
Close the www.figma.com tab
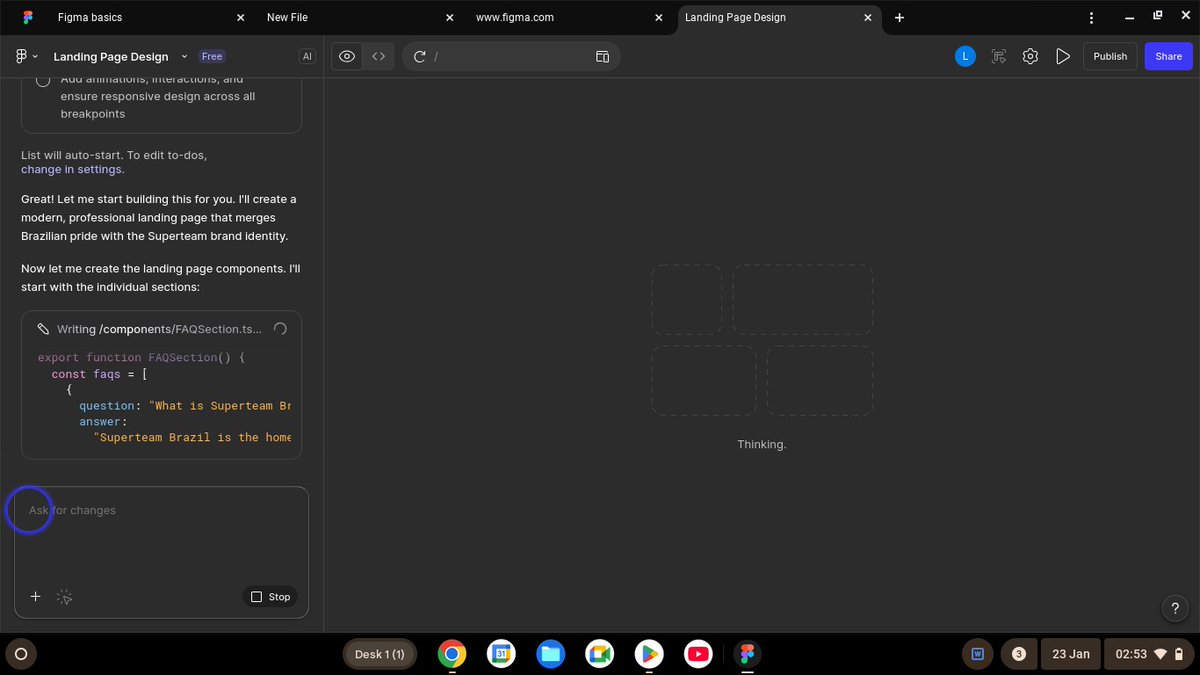659,18
